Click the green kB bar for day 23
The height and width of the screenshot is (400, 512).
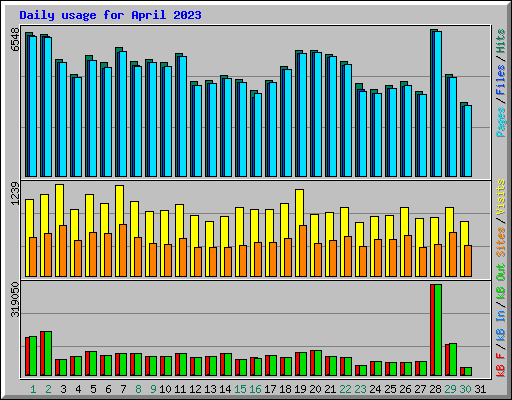(x=363, y=370)
